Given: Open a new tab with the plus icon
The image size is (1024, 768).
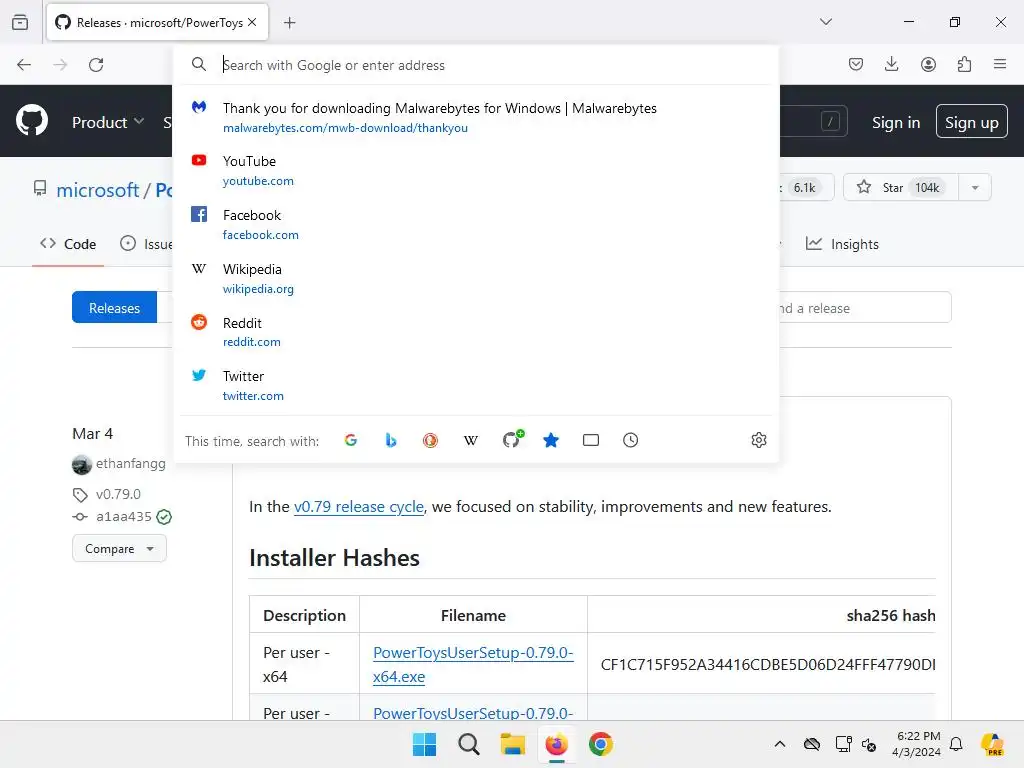Looking at the screenshot, I should (x=289, y=23).
